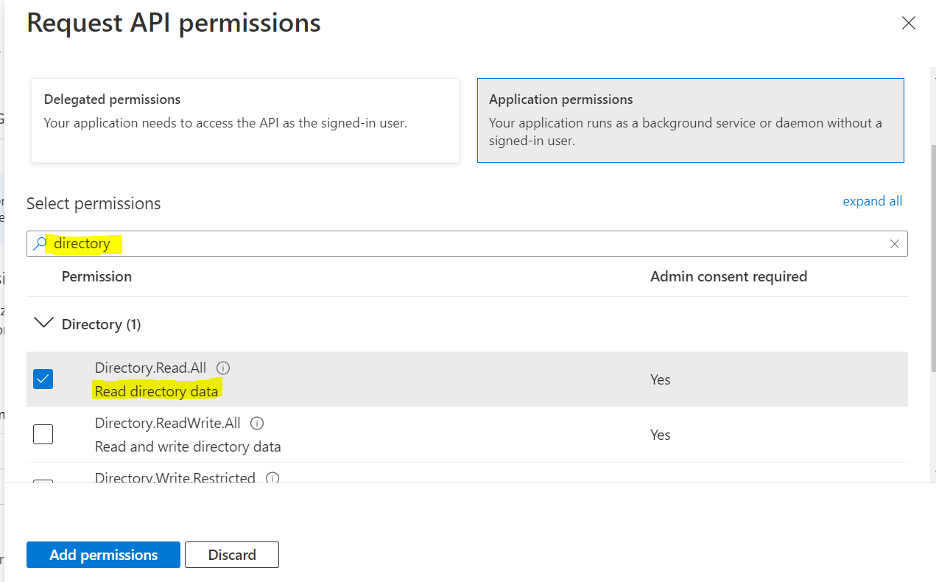
Task: Close the Request API permissions panel
Action: (908, 23)
